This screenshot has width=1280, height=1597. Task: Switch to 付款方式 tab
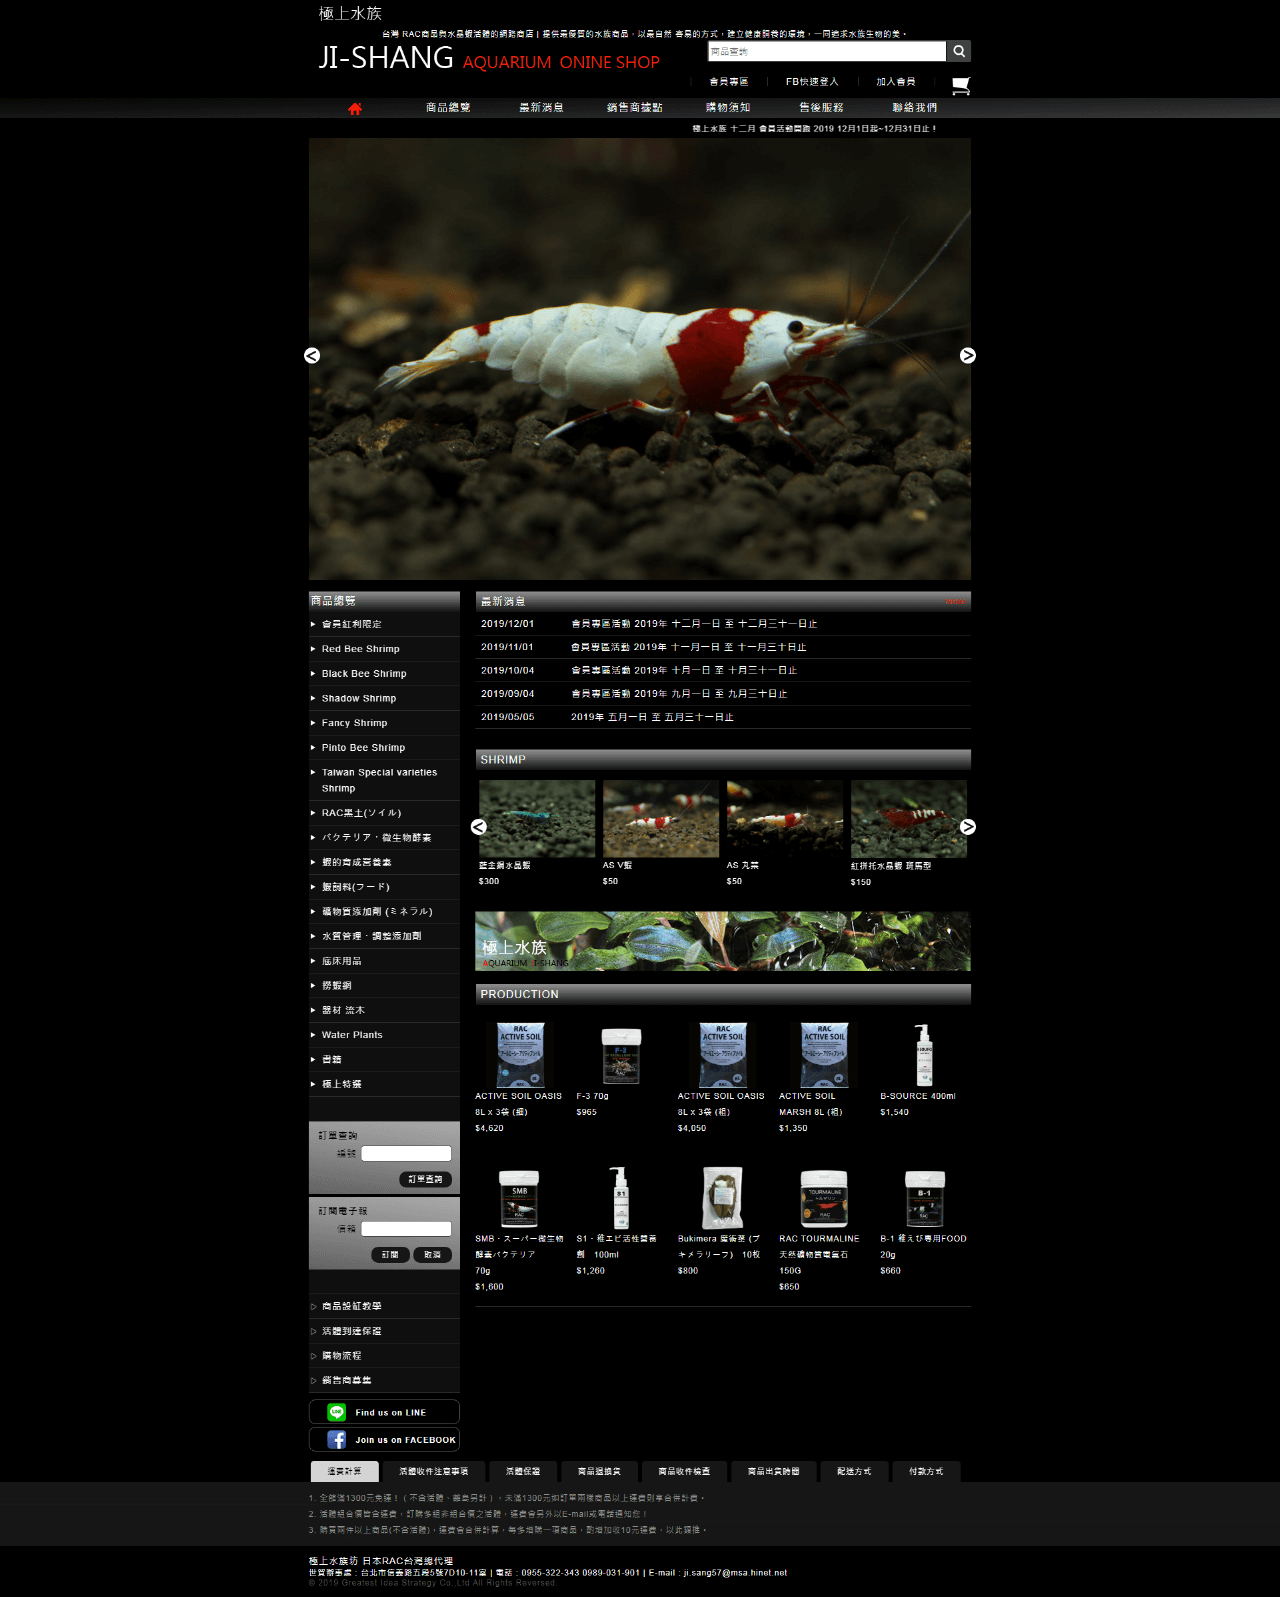point(926,1471)
